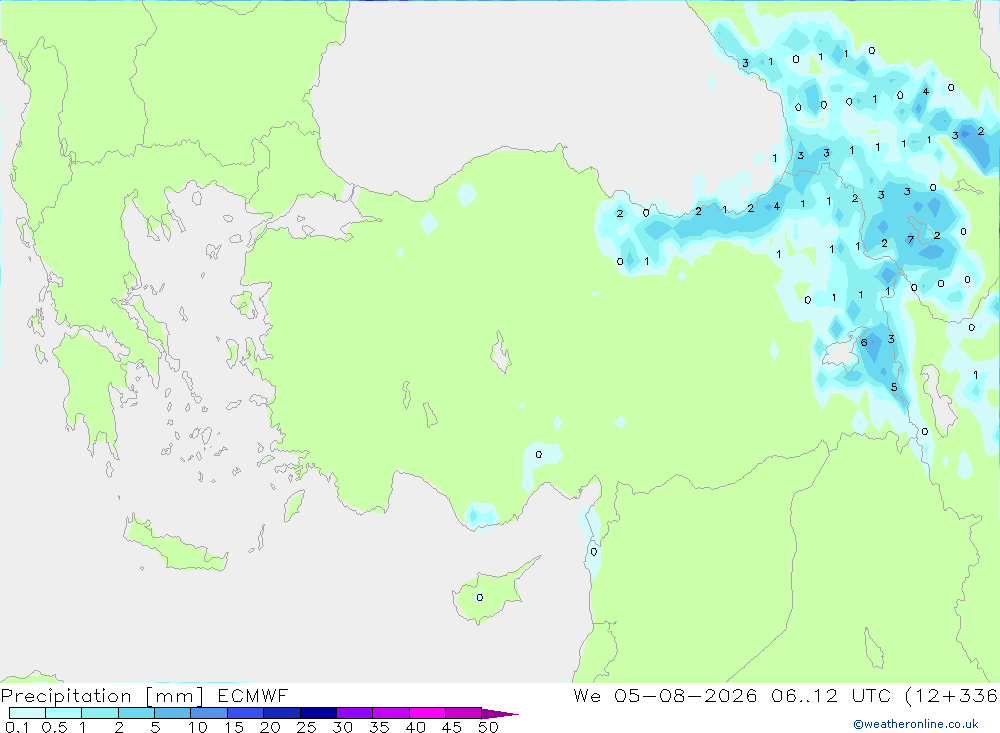
Task: Select the 40–45 mm magenta legend swatch
Action: coord(427,713)
